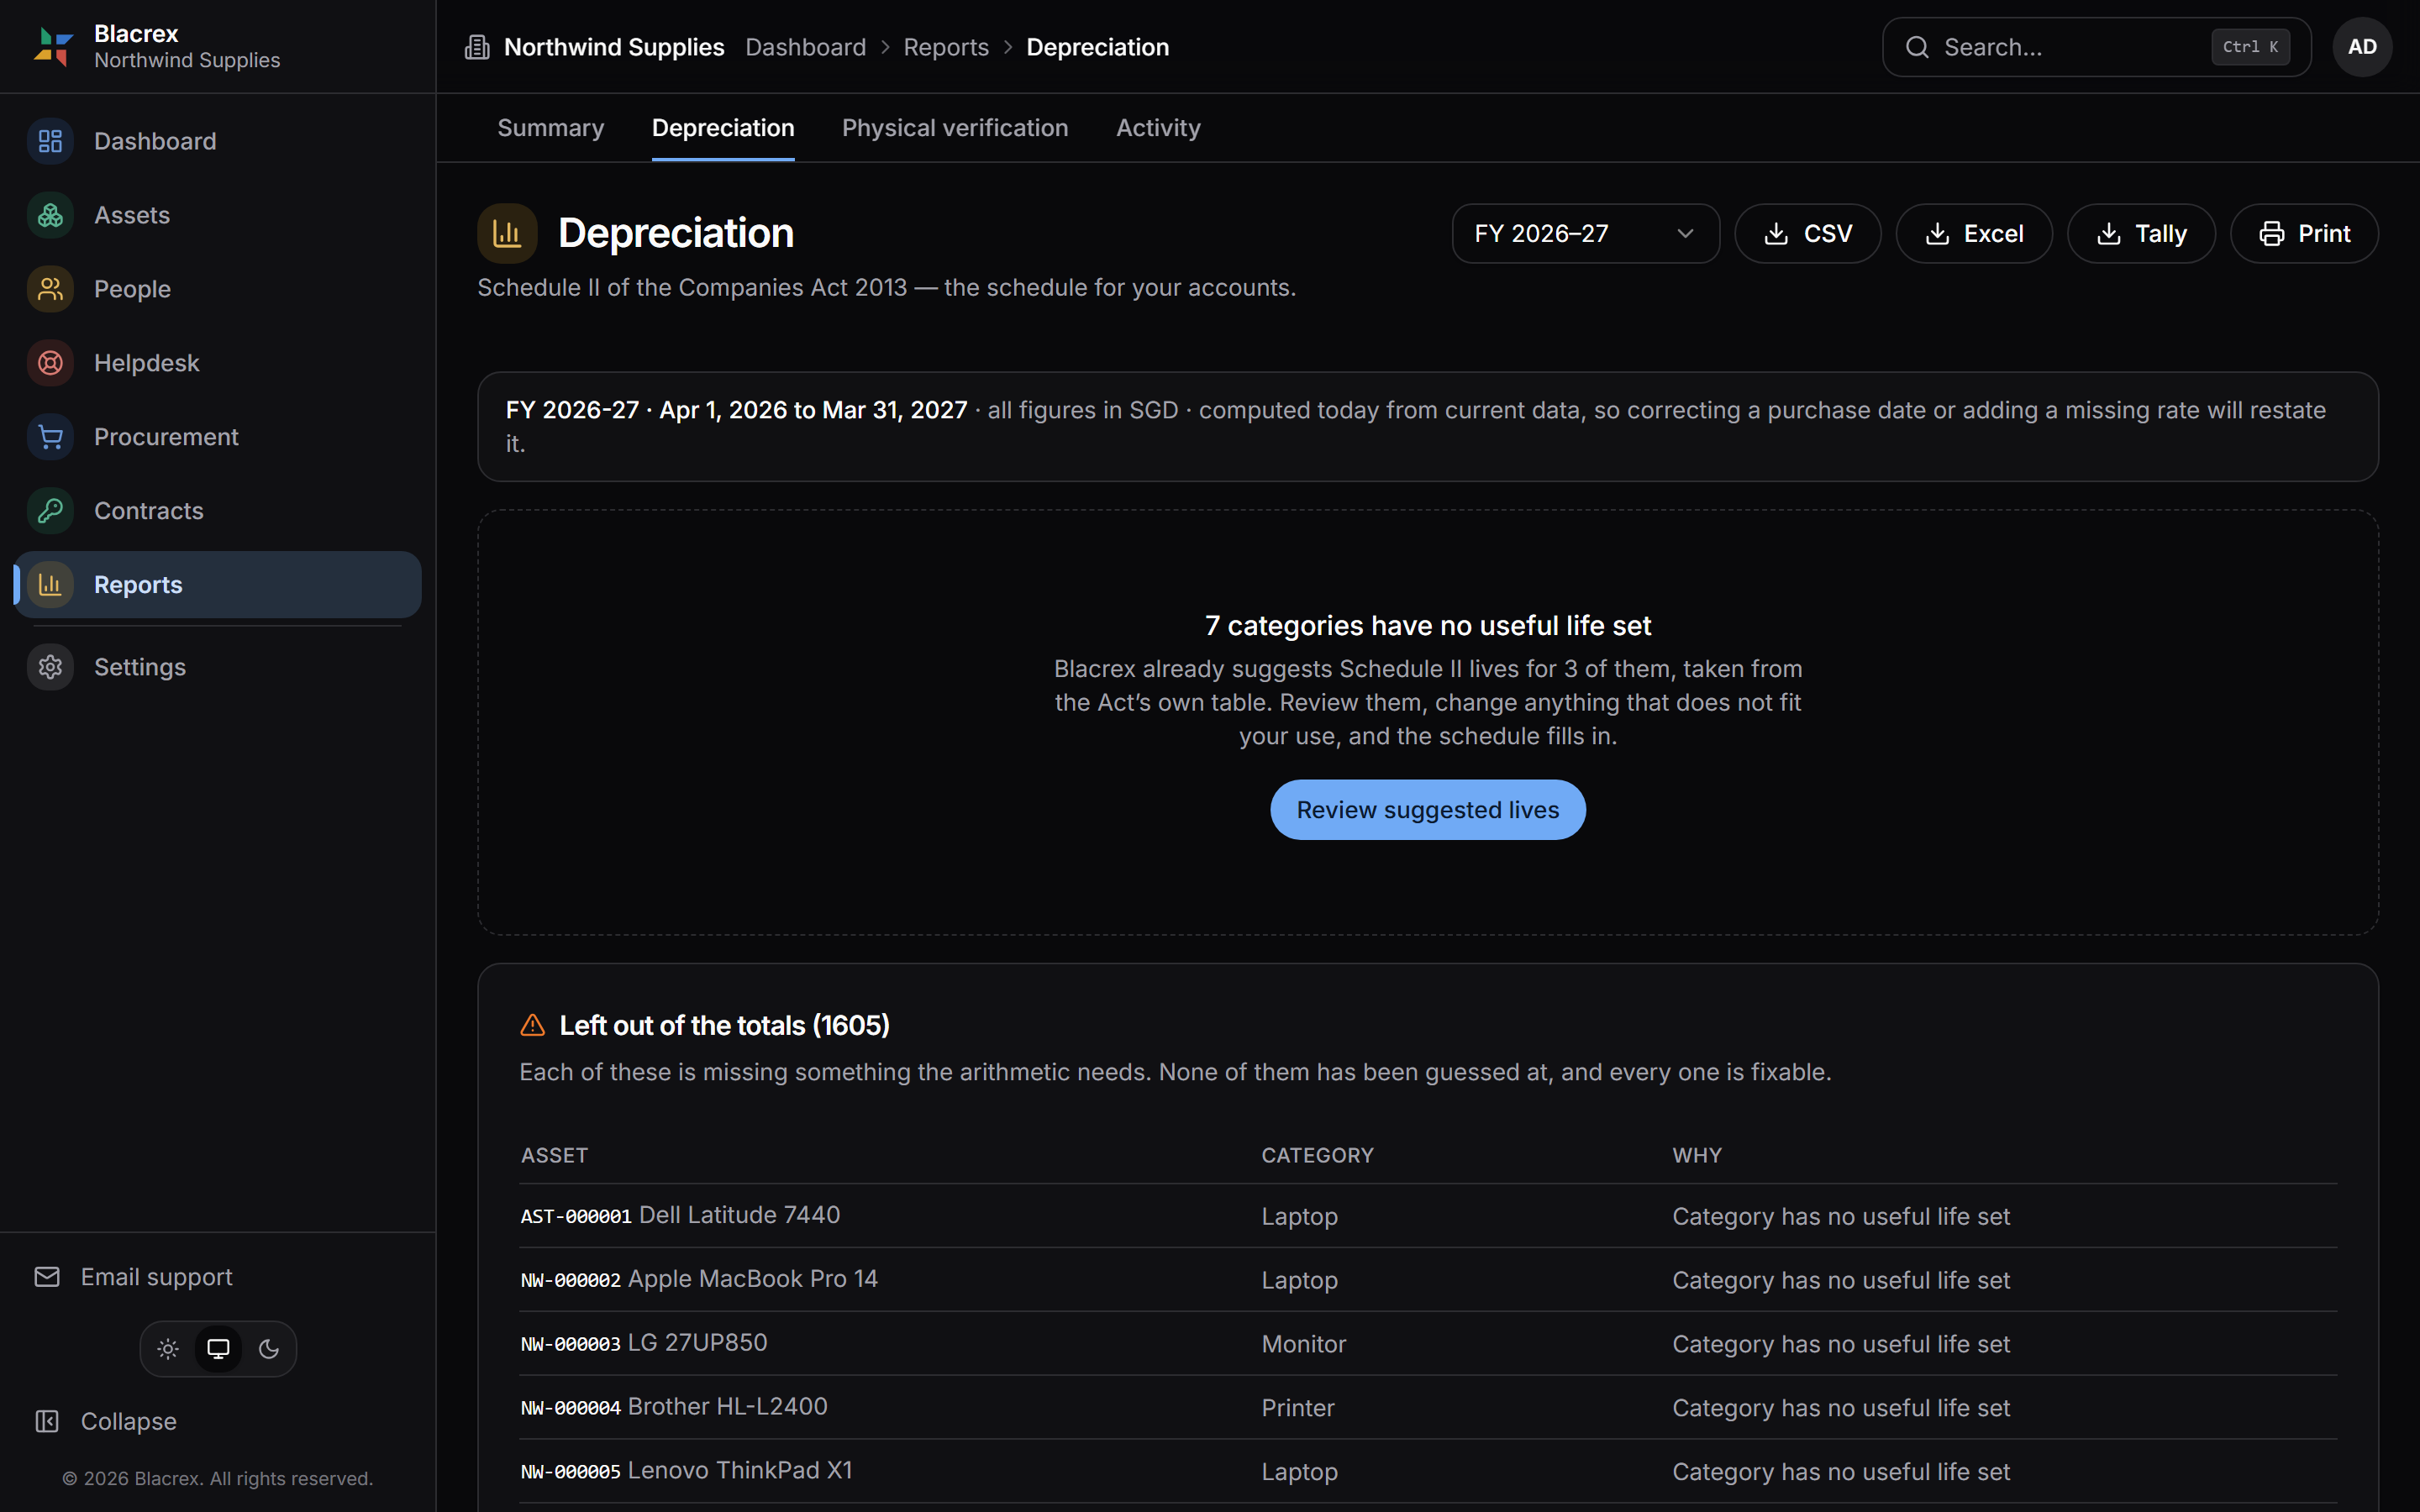Click the warning triangle icon

tap(533, 1025)
